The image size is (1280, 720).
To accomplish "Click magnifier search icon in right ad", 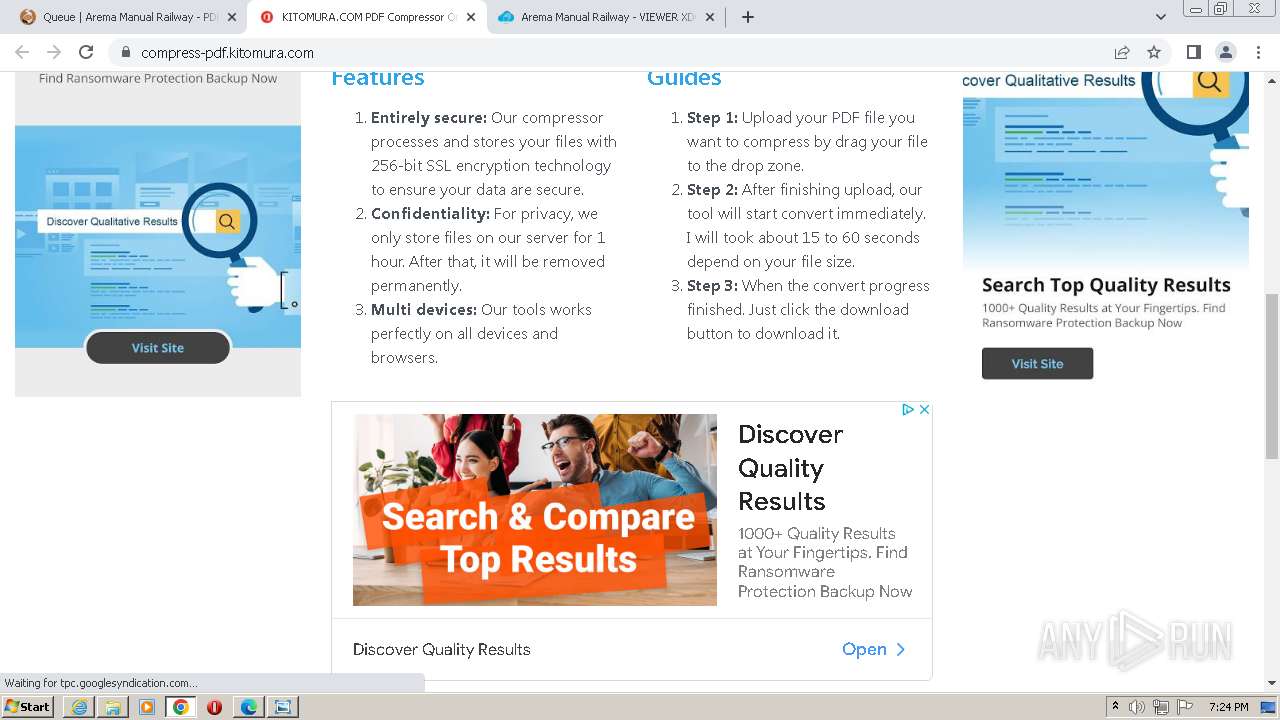I will 1210,82.
